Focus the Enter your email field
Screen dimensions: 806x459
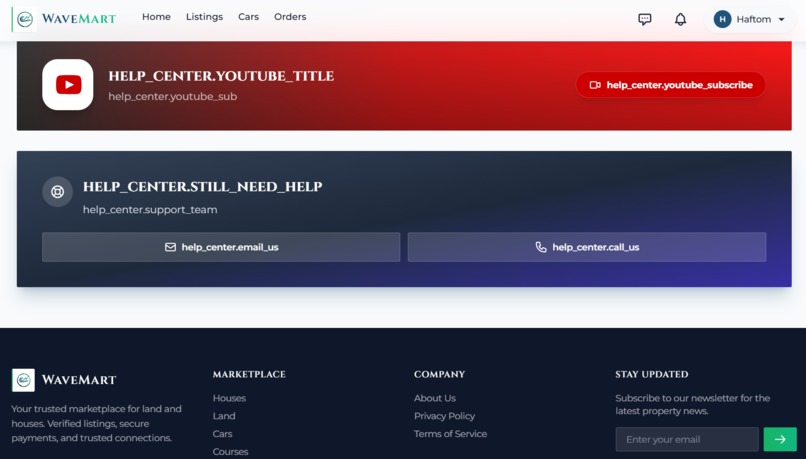687,439
